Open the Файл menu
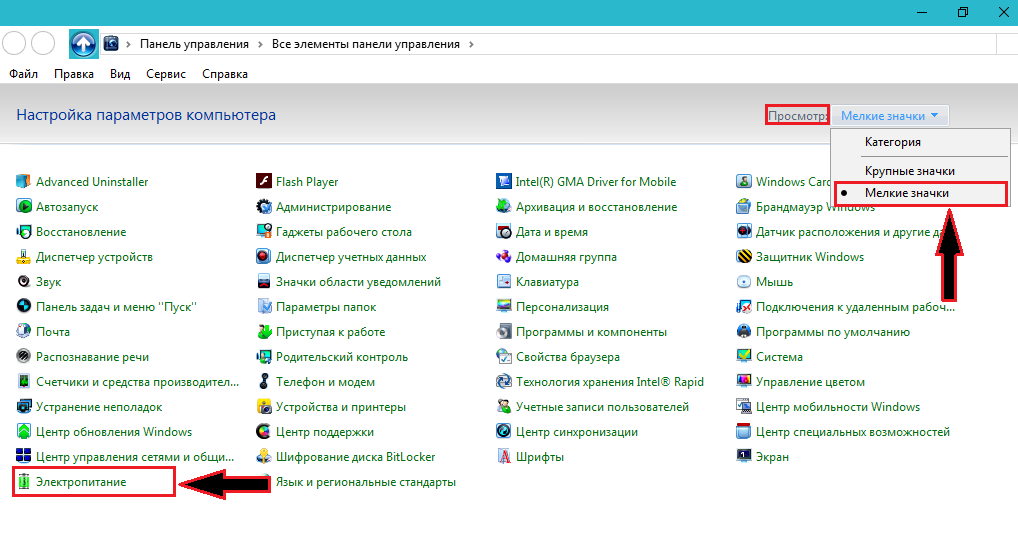1018x559 pixels. 23,74
